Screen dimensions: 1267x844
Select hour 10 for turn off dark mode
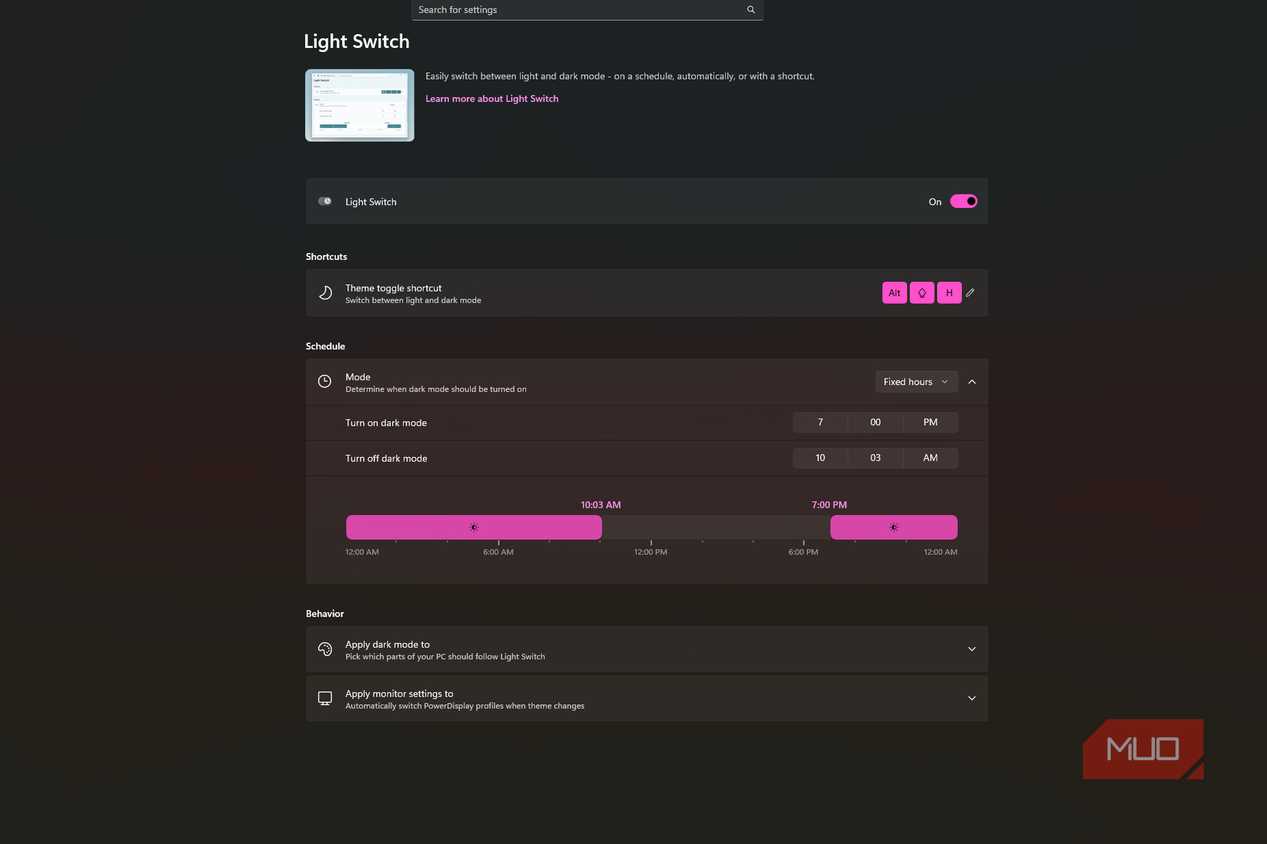pyautogui.click(x=820, y=458)
